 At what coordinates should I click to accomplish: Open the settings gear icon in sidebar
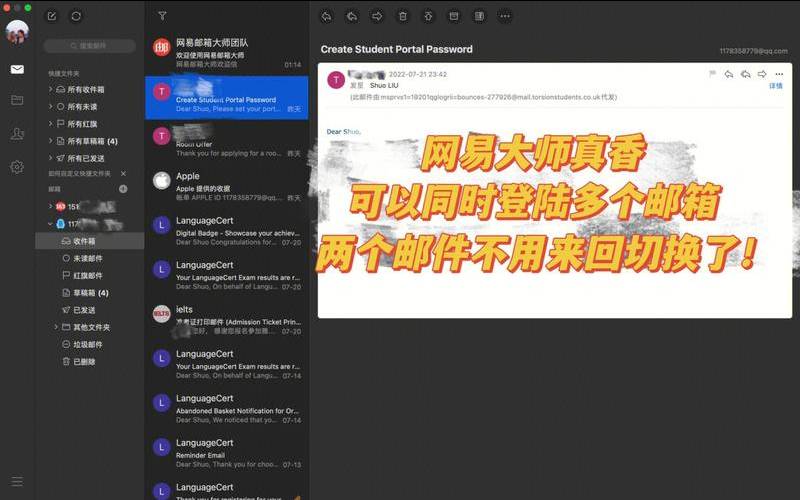17,167
